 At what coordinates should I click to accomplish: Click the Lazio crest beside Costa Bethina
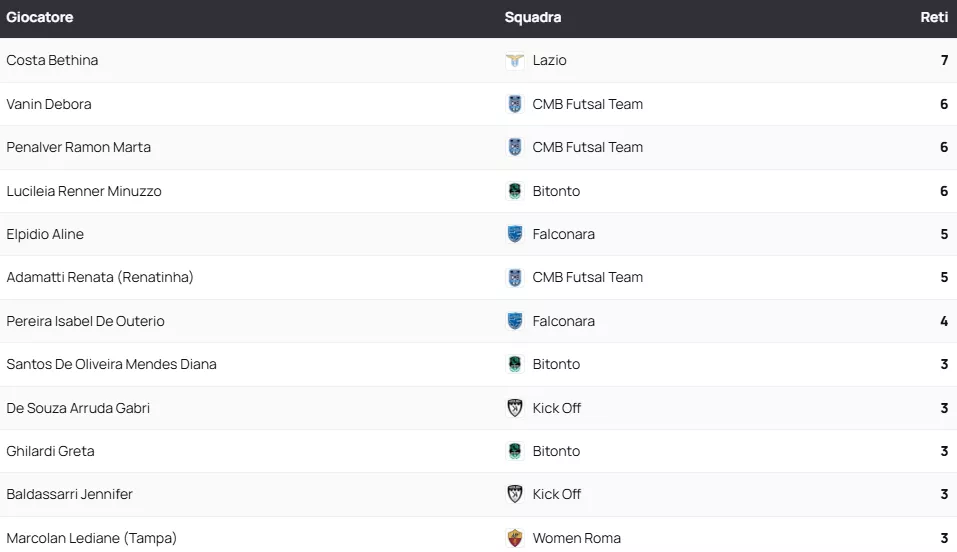pos(515,60)
